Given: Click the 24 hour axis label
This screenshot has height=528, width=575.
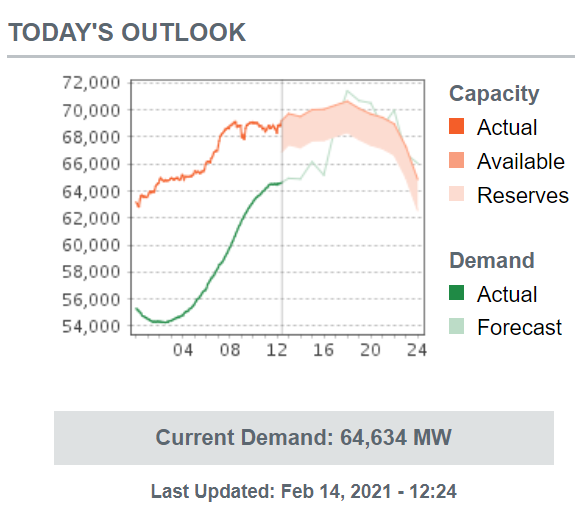Looking at the screenshot, I should pyautogui.click(x=417, y=350).
